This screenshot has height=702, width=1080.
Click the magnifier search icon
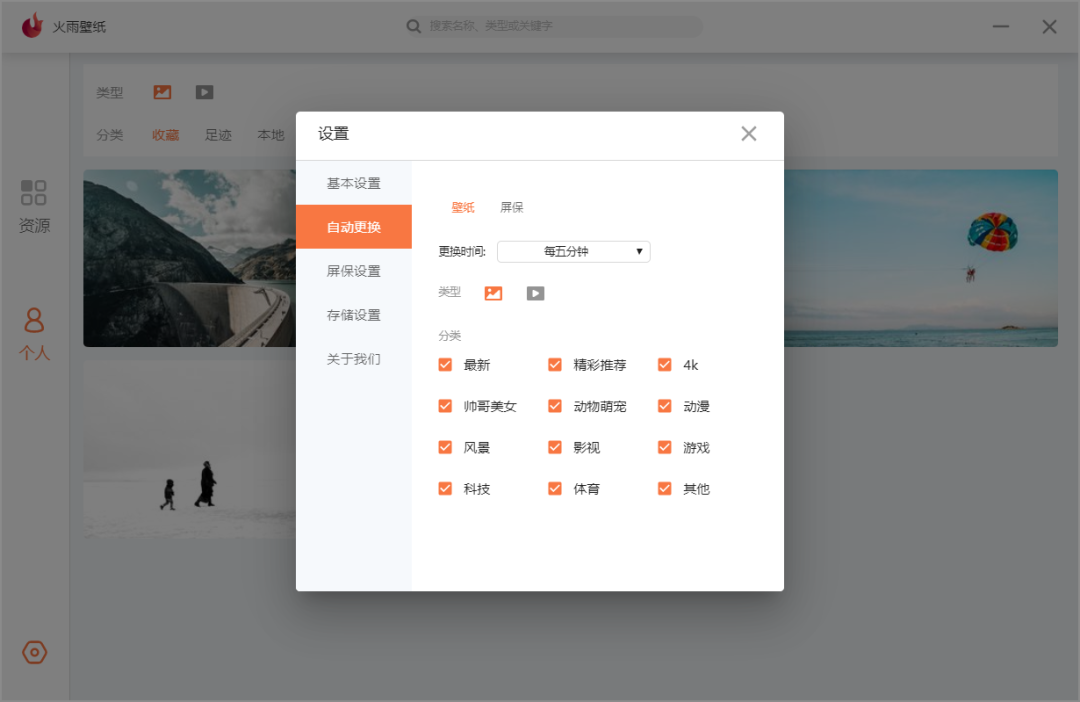[413, 26]
